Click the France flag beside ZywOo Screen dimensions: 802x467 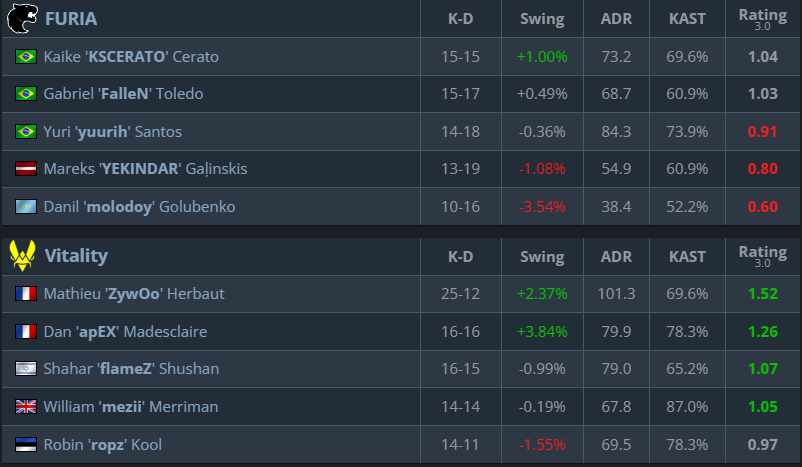(26, 294)
